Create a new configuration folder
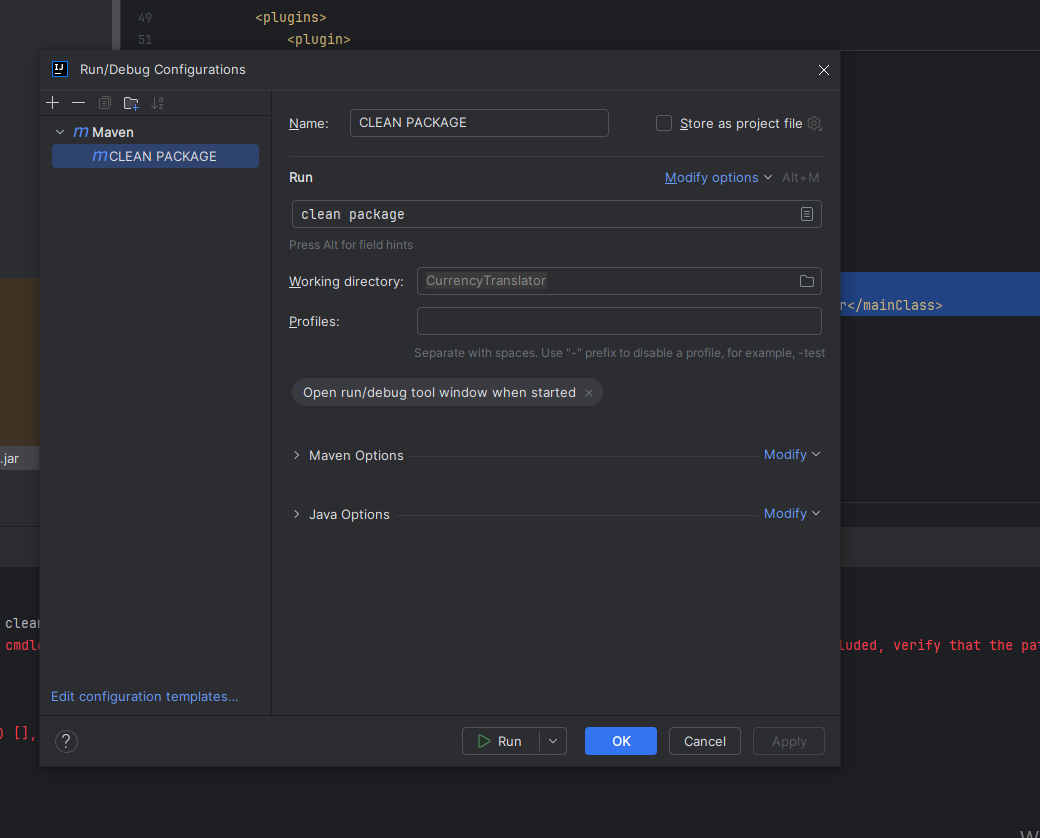 (131, 103)
